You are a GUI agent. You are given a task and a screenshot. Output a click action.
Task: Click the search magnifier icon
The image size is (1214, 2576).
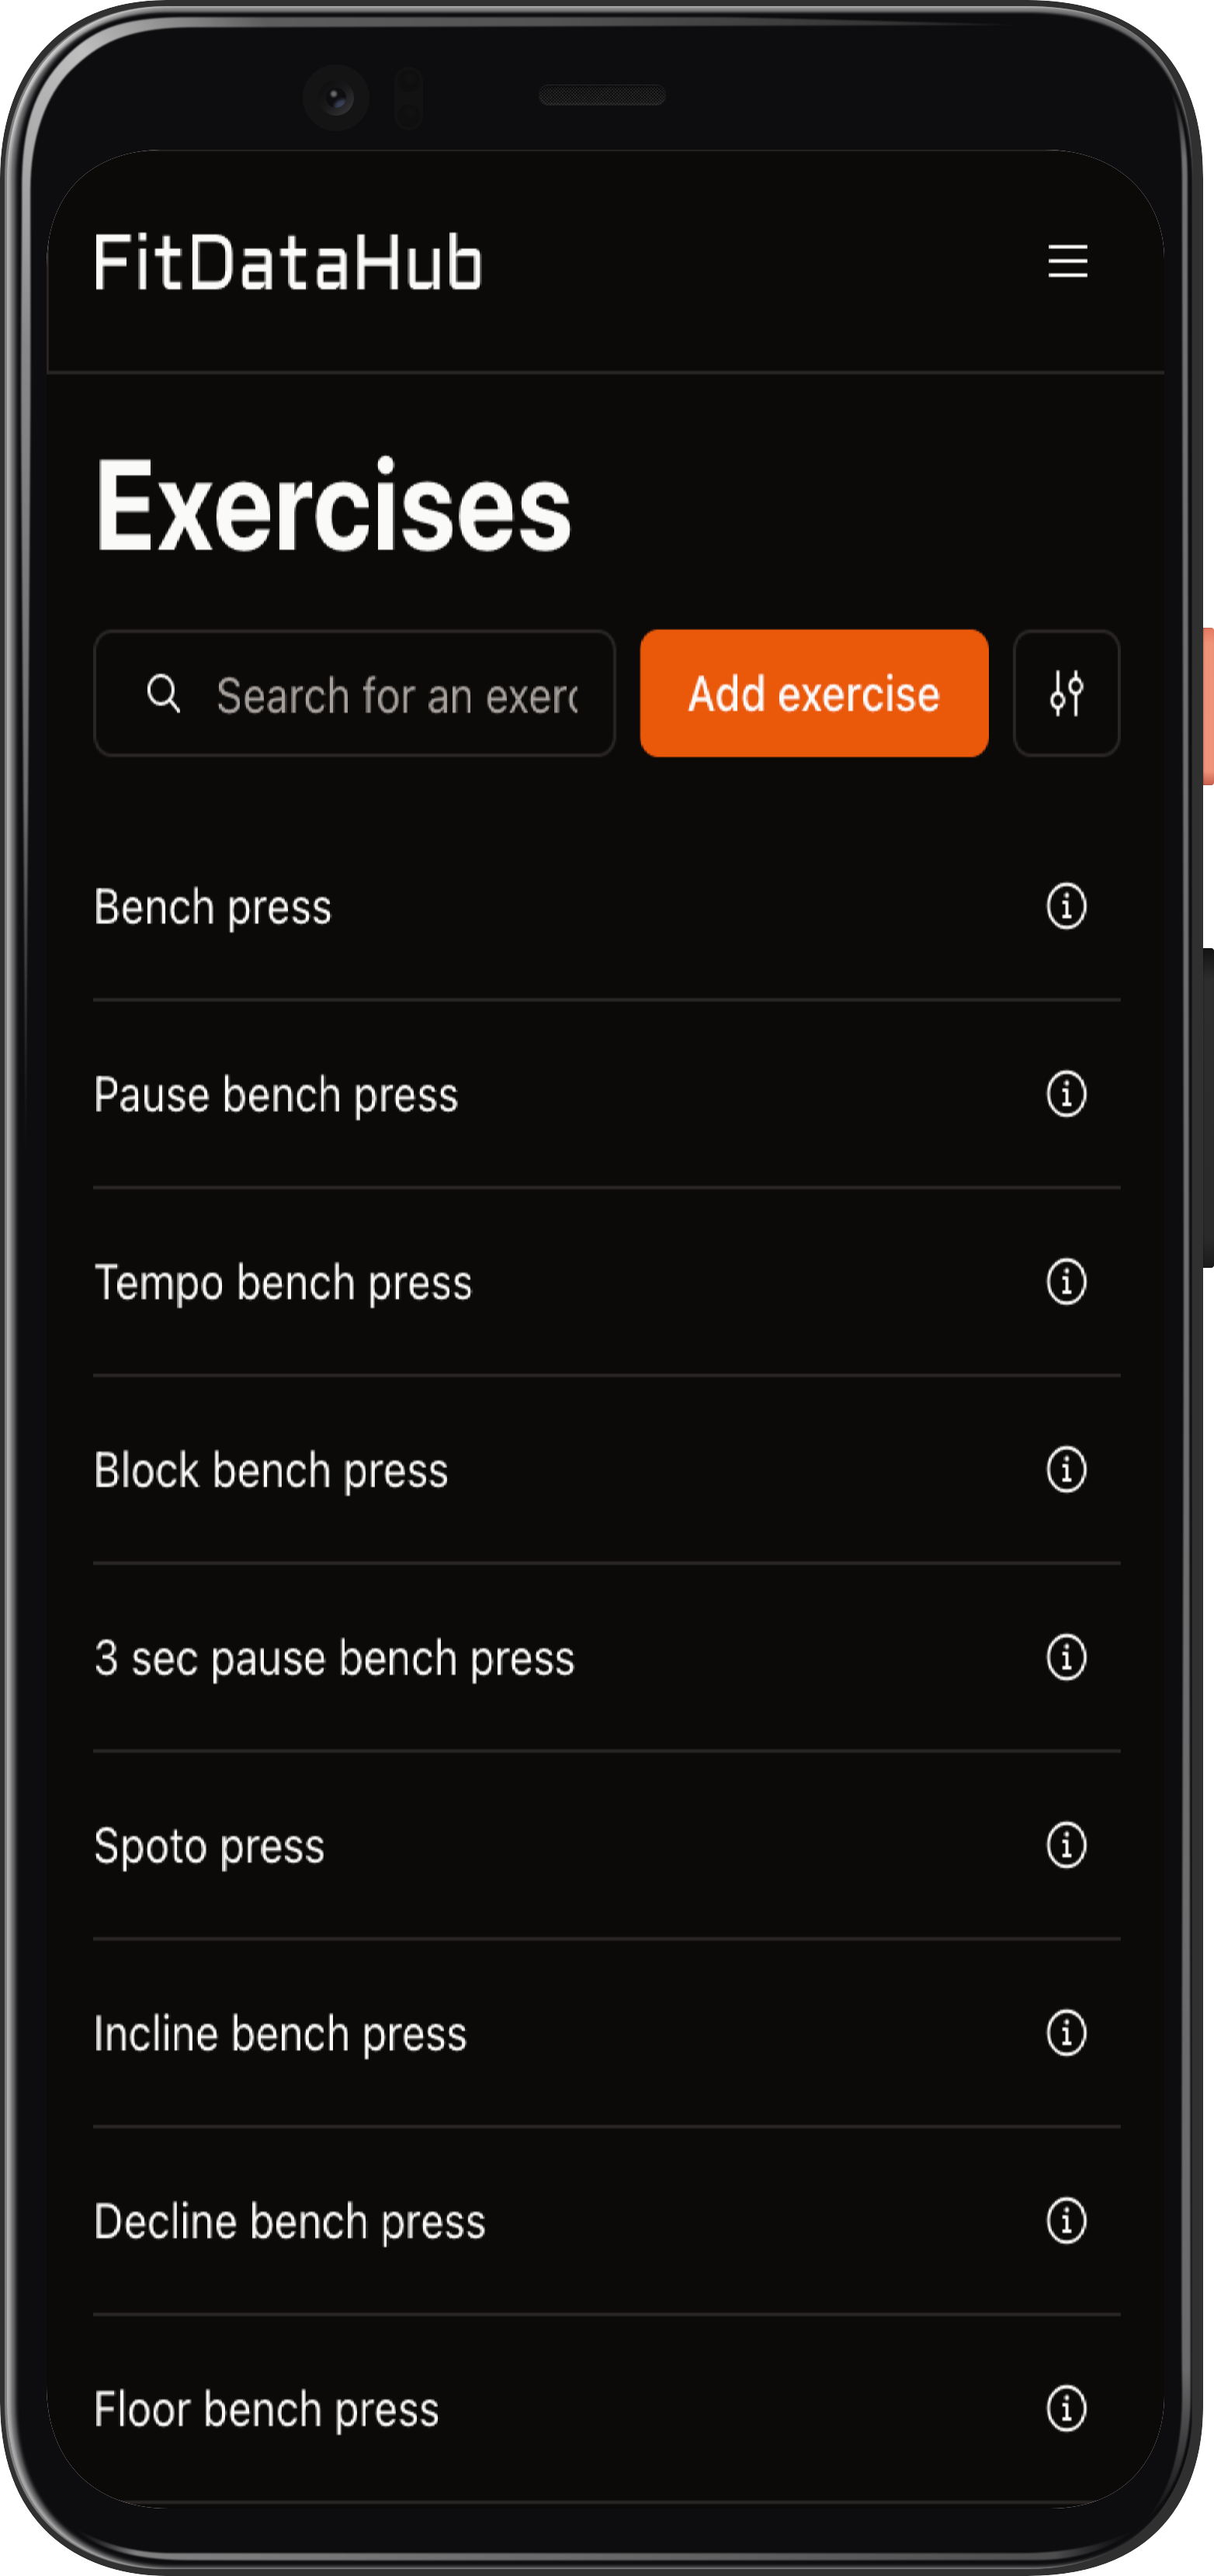pyautogui.click(x=164, y=693)
